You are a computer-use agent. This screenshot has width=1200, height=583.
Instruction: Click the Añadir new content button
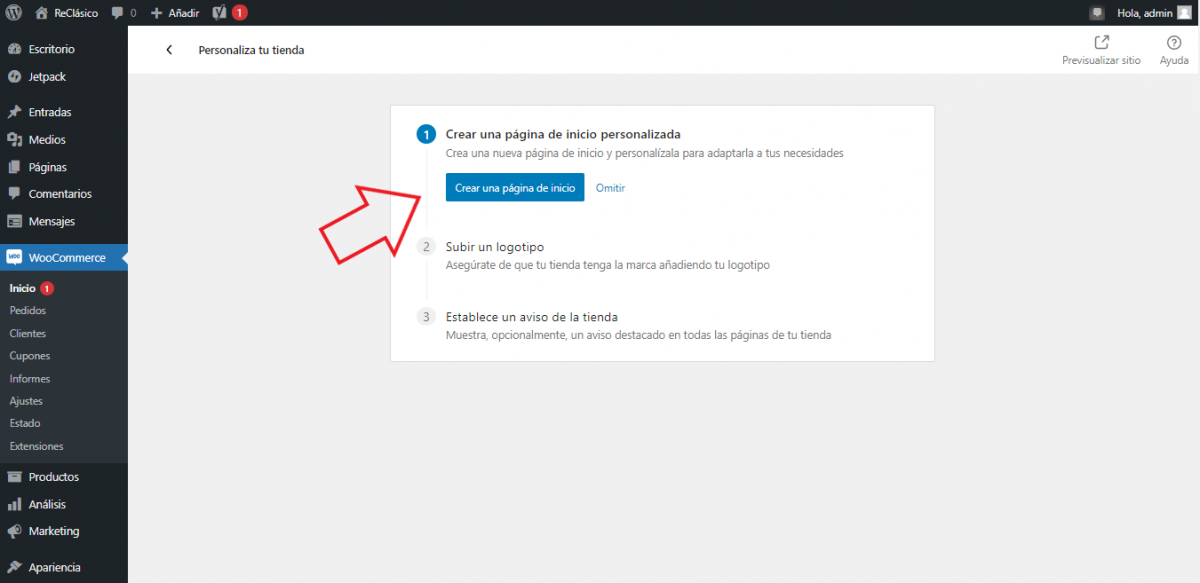click(175, 13)
